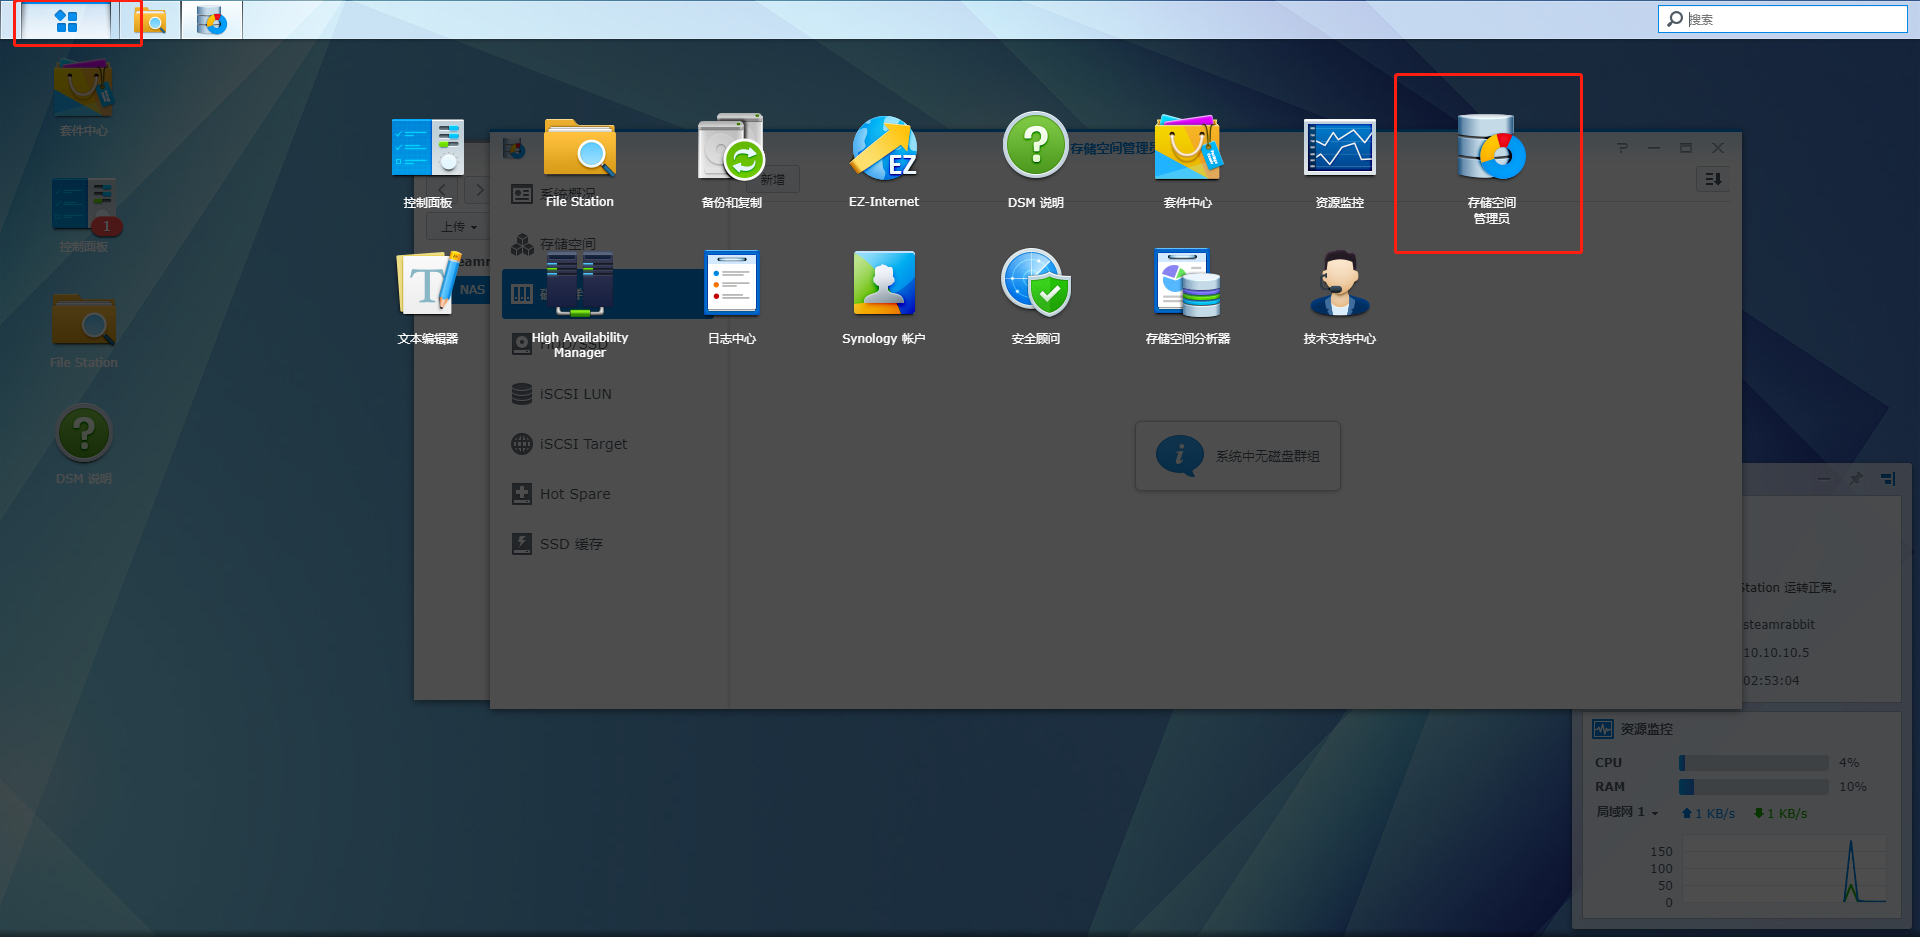Open File Station desktop shortcut
The width and height of the screenshot is (1920, 937).
tap(84, 330)
